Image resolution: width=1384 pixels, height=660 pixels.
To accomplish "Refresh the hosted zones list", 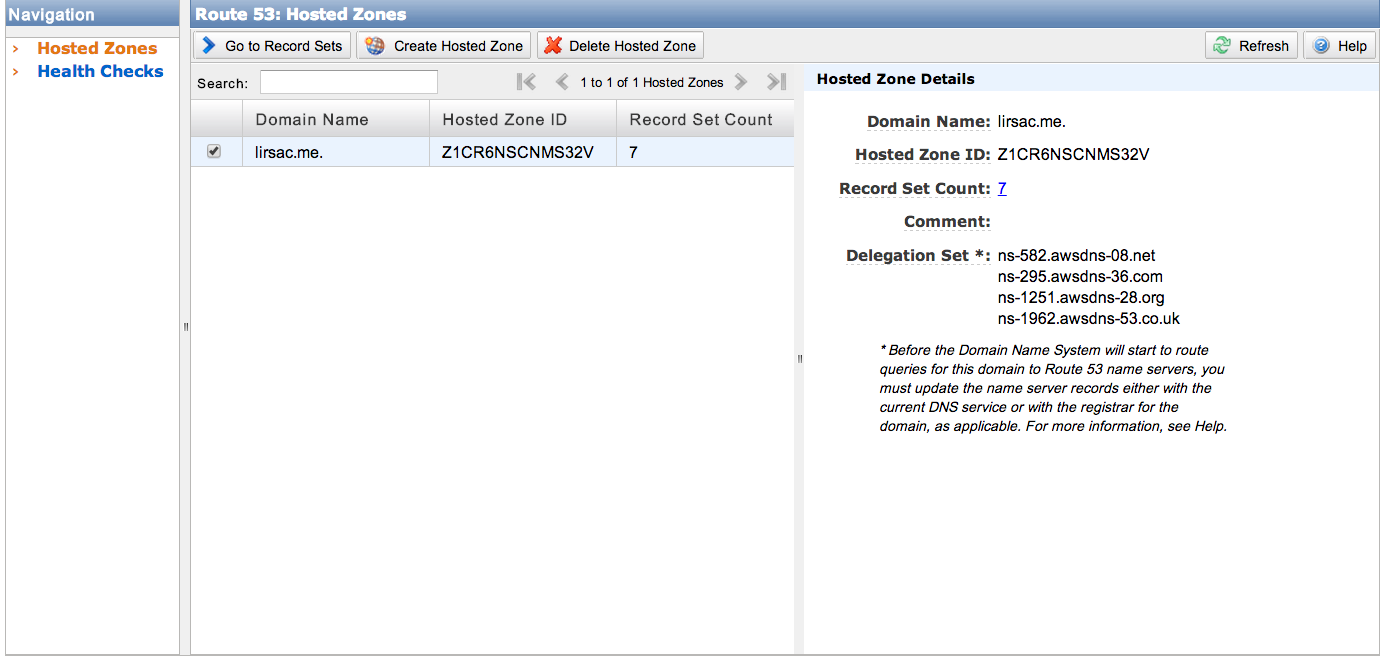I will coord(1252,46).
